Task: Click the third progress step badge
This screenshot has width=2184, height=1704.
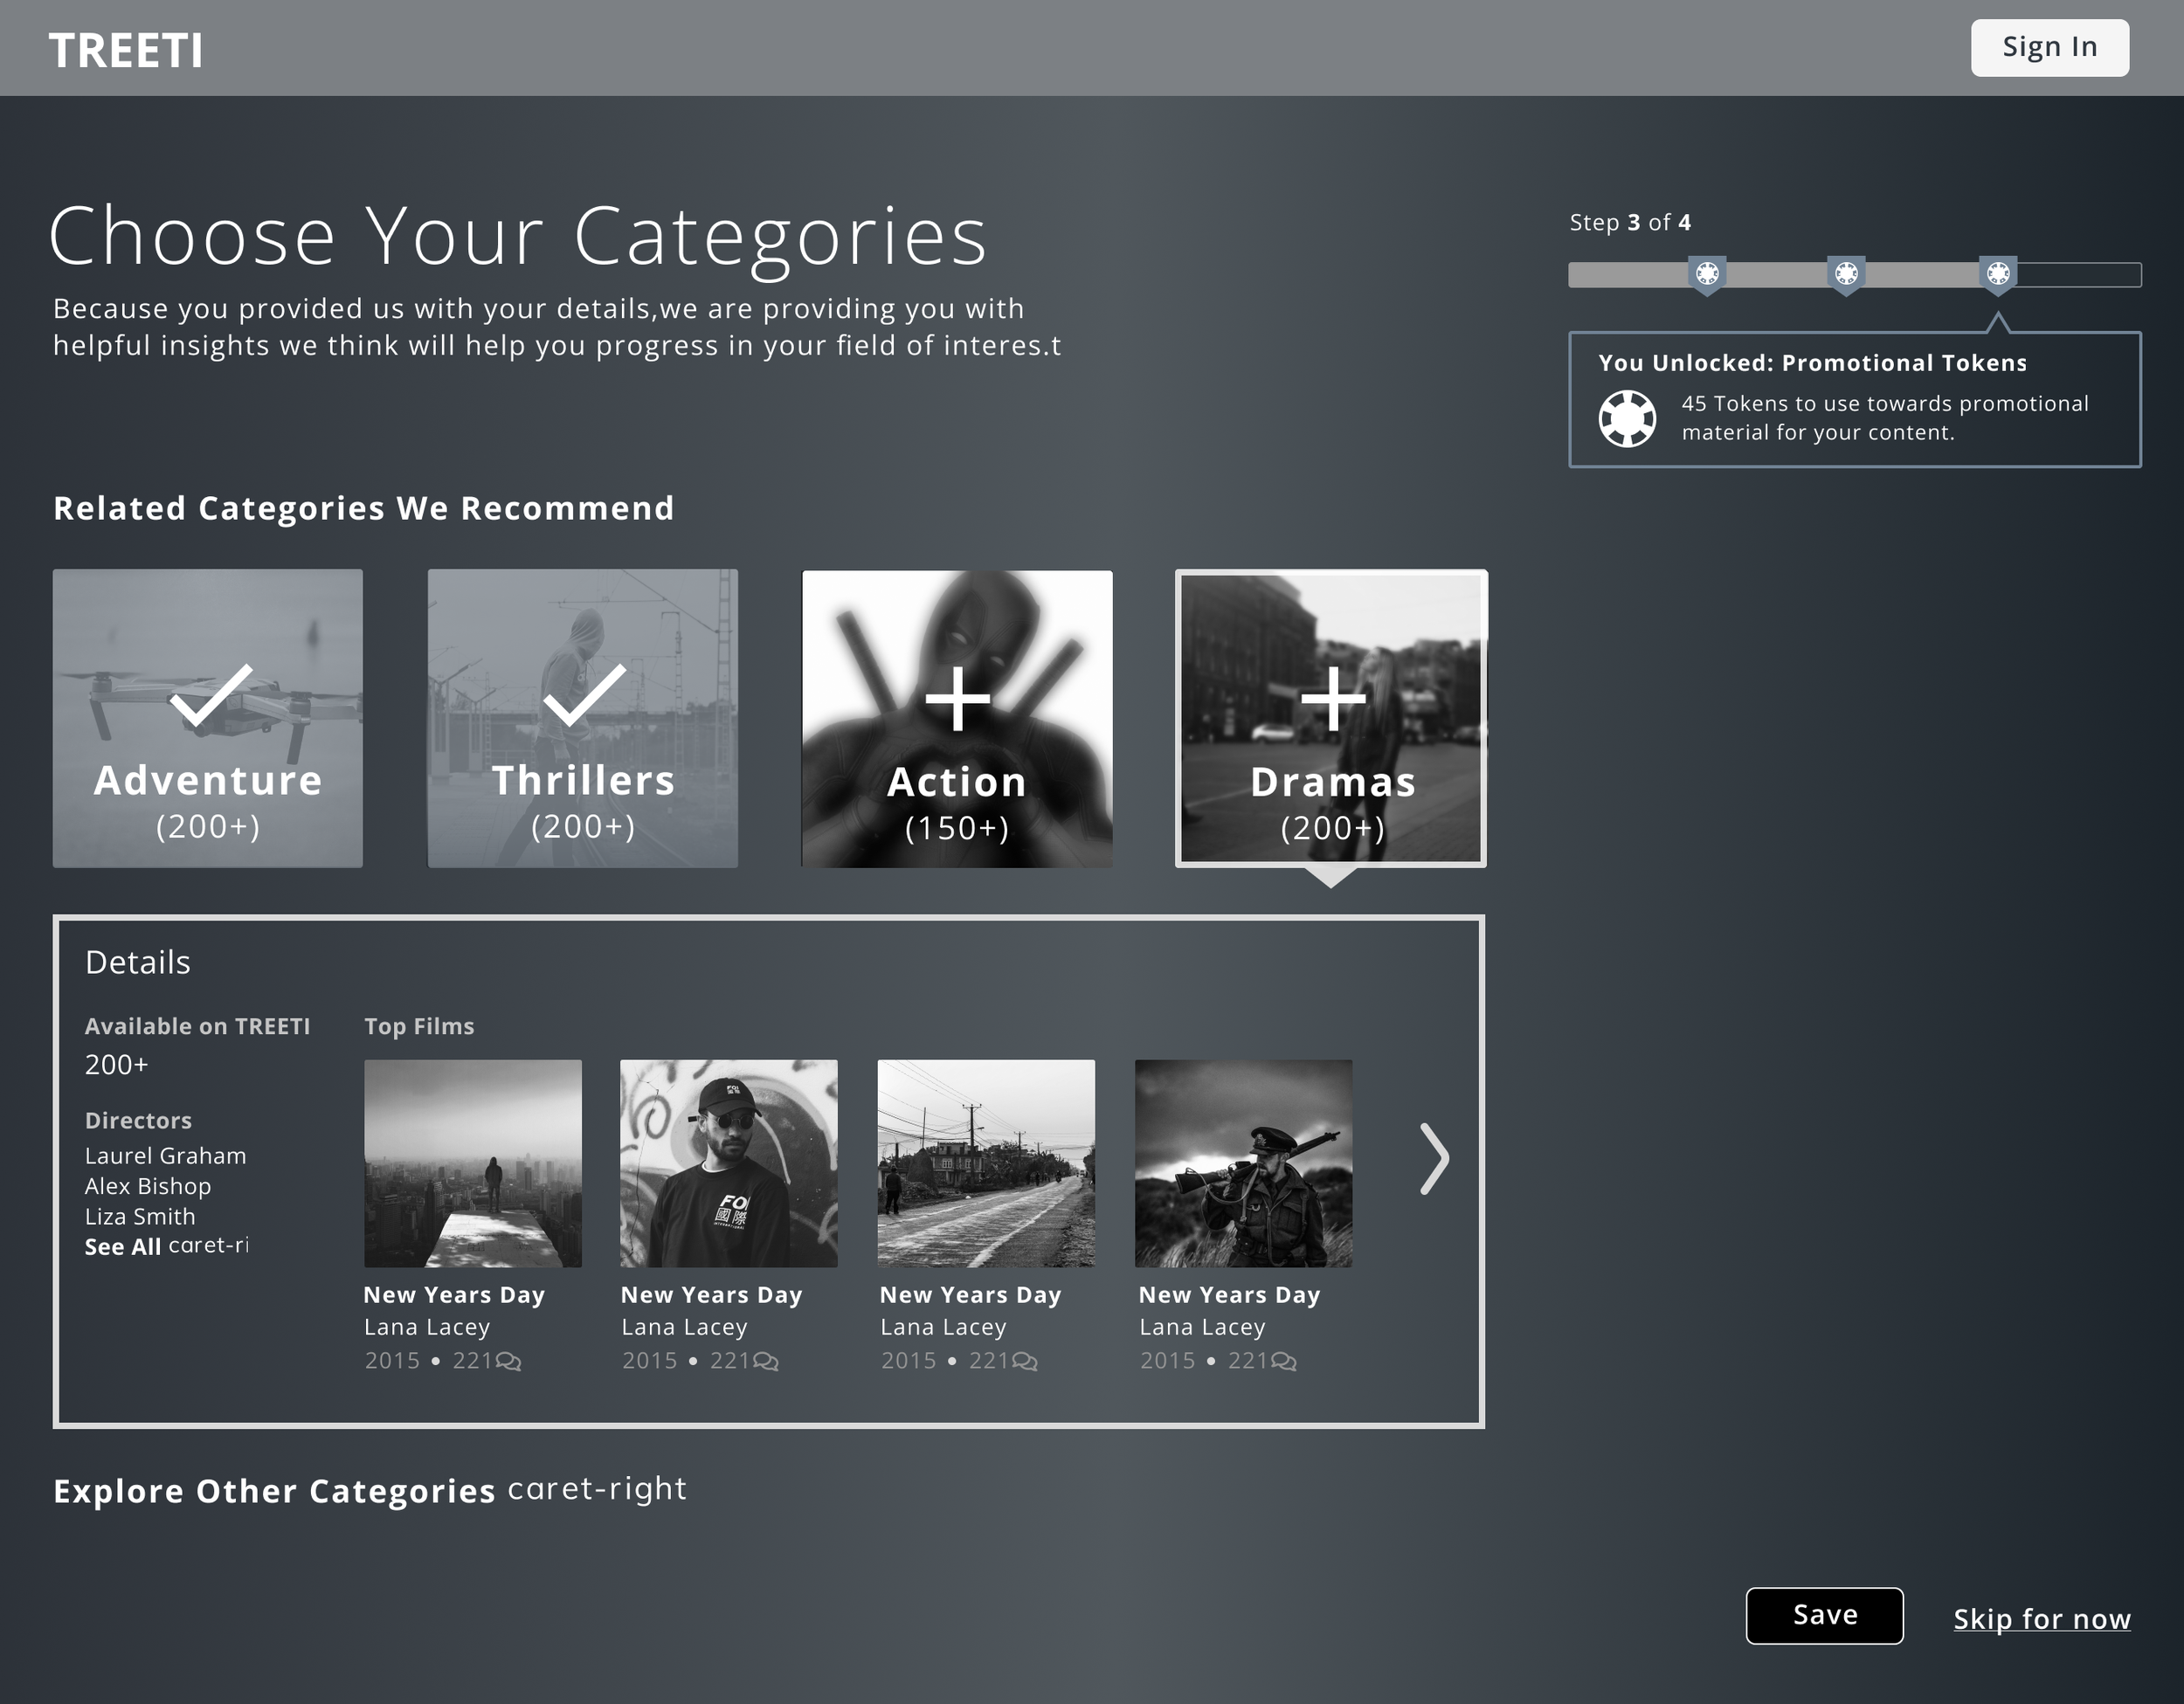Action: (x=1998, y=274)
